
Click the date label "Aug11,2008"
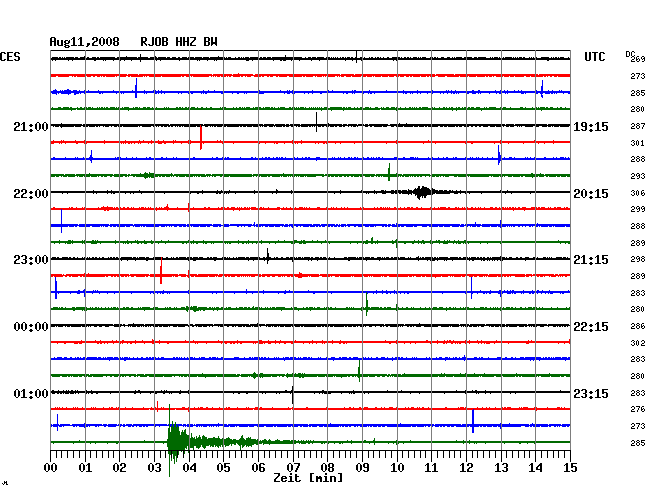pyautogui.click(x=84, y=42)
